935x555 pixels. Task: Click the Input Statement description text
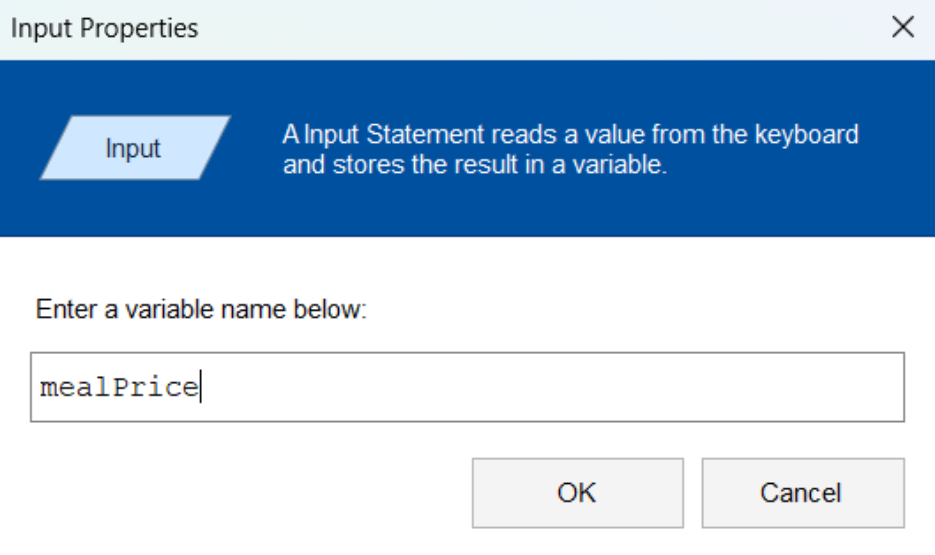pyautogui.click(x=570, y=149)
